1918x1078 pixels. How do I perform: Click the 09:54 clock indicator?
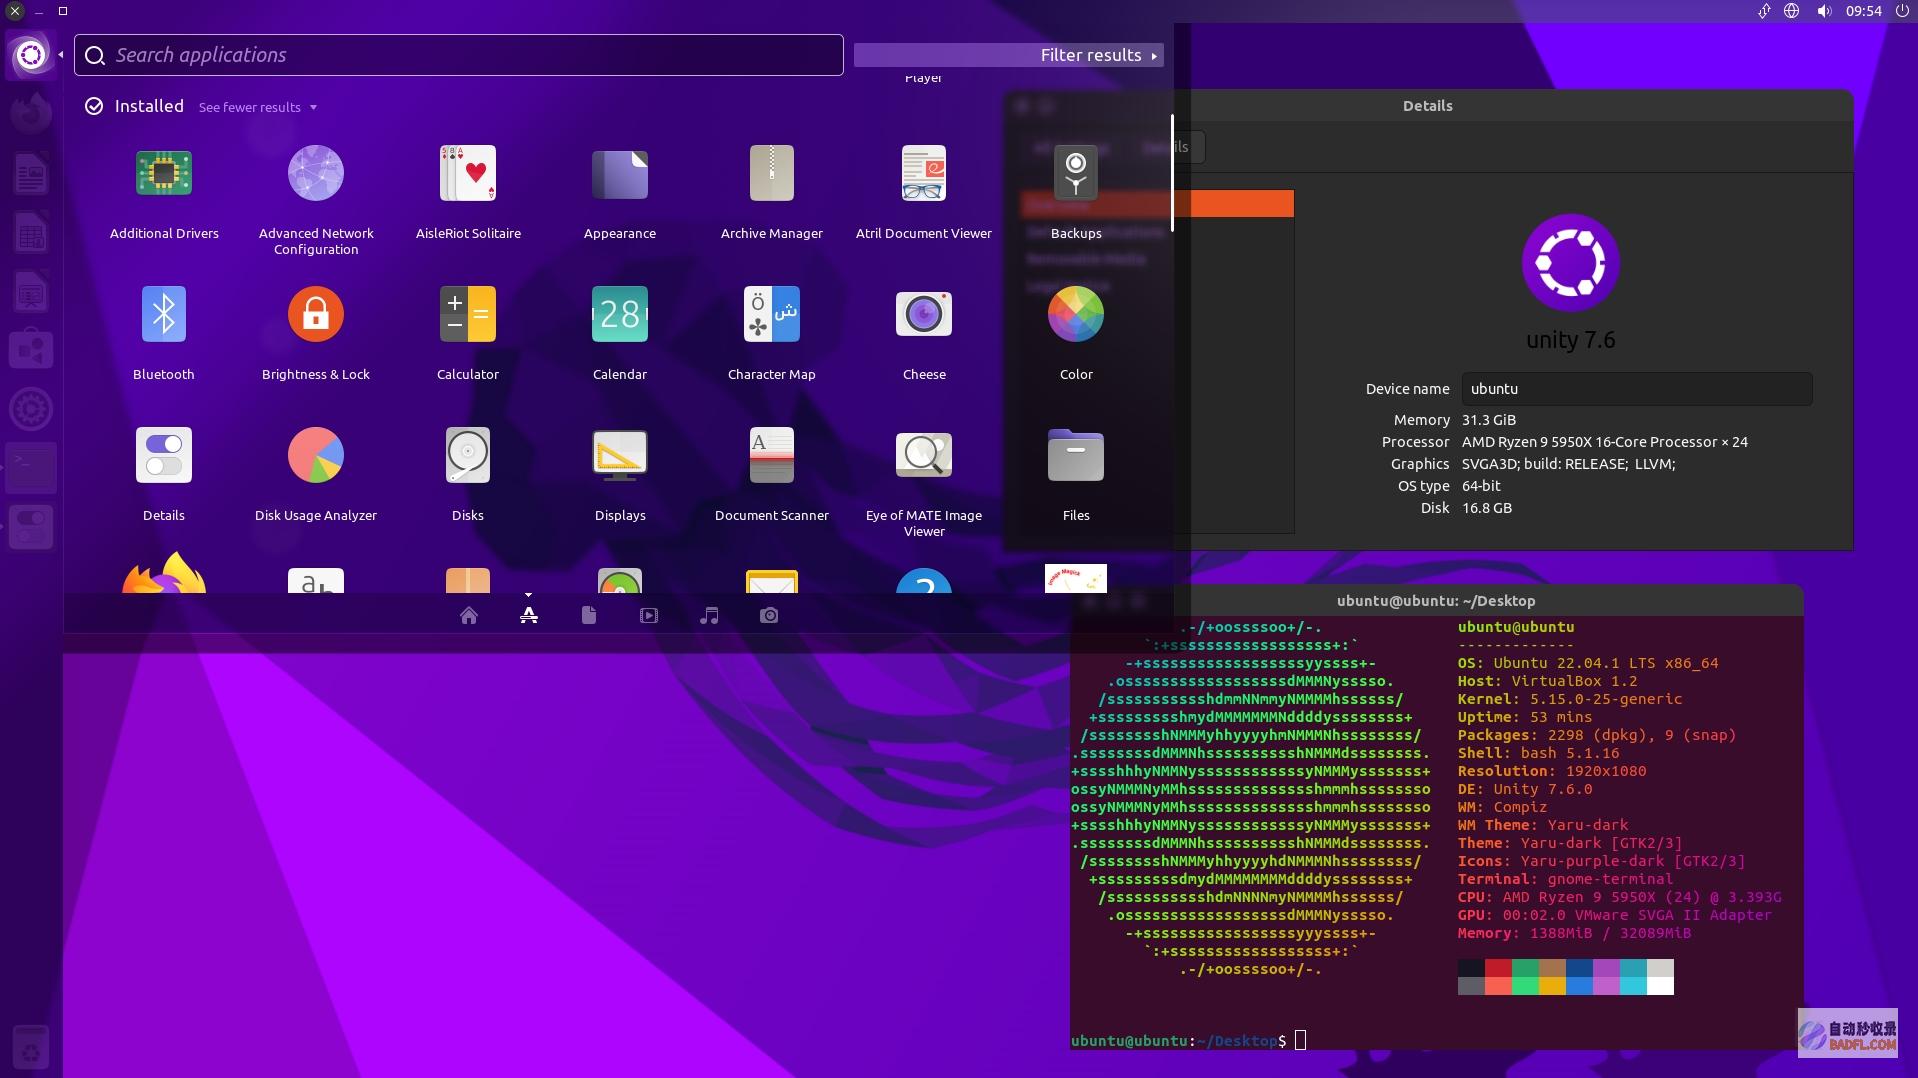pyautogui.click(x=1864, y=11)
